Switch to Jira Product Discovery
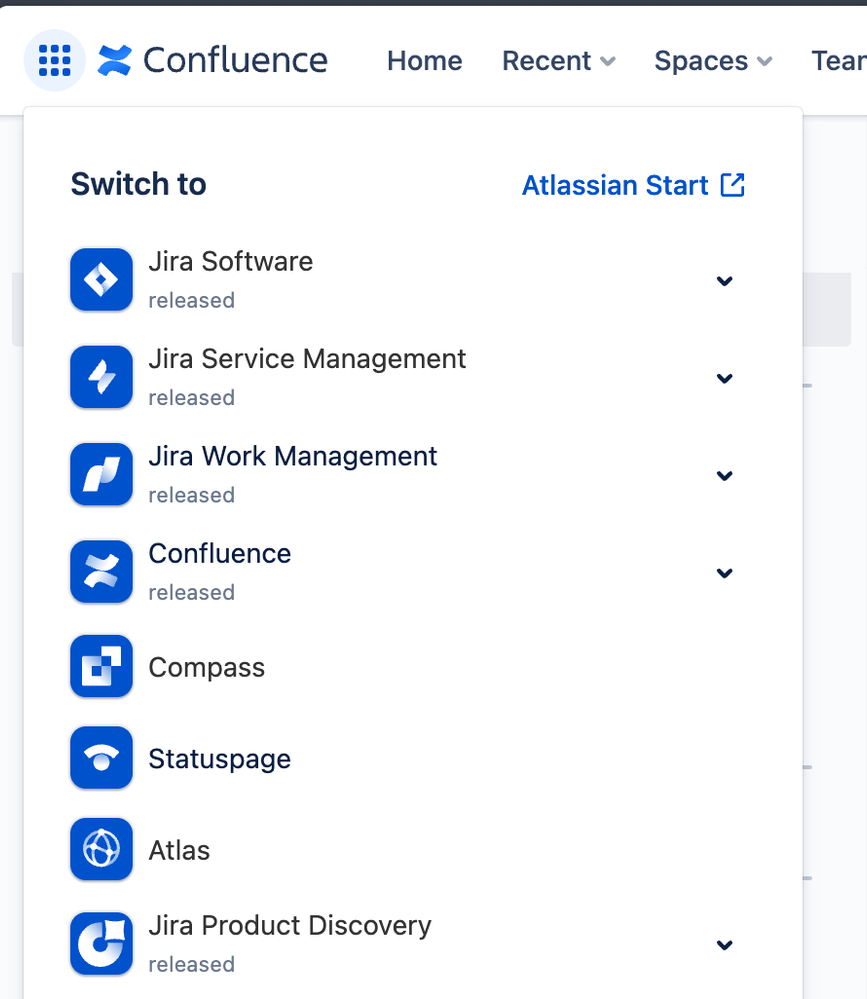 290,926
